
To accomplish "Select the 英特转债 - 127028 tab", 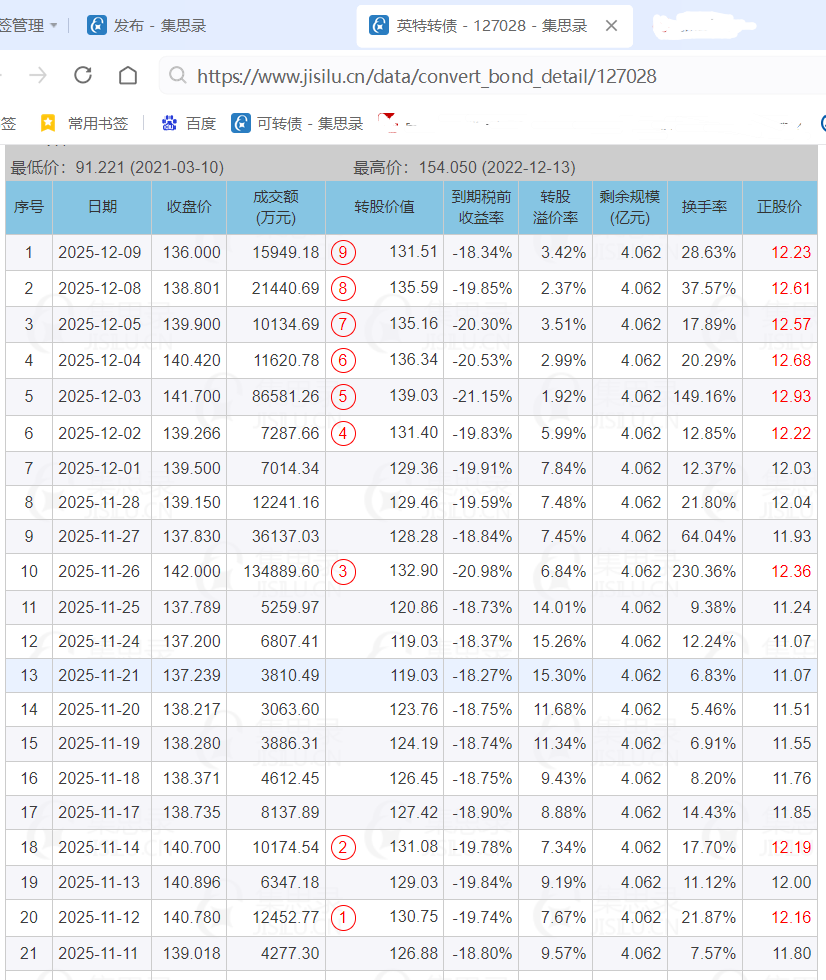I will [x=478, y=25].
